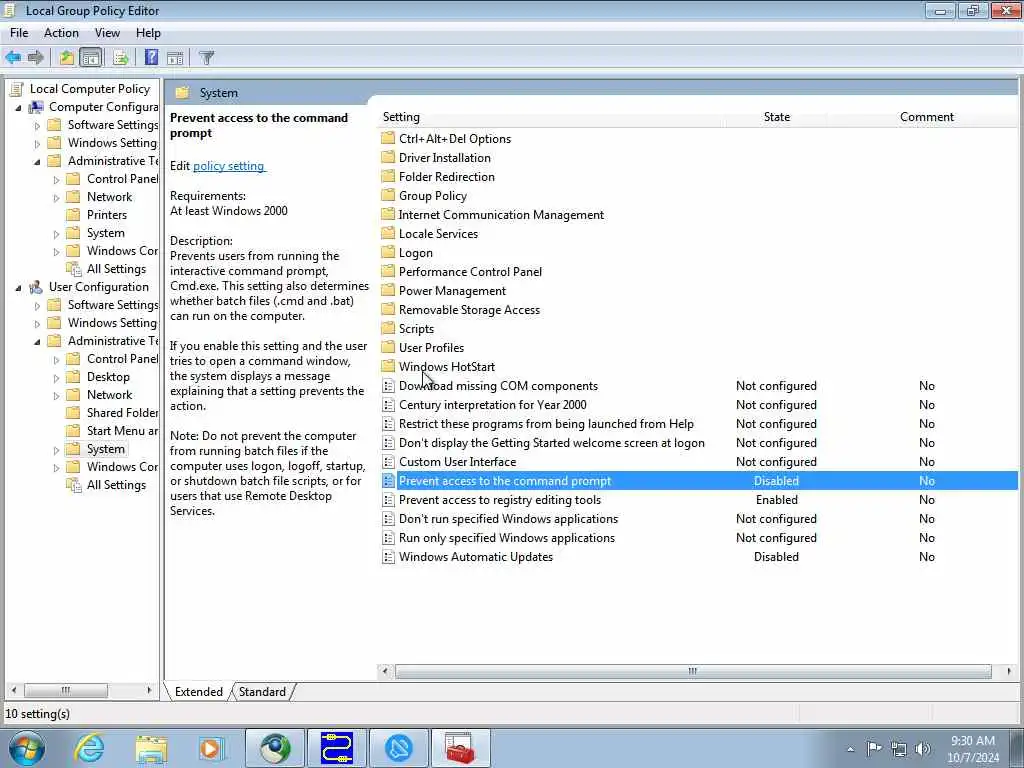
Task: Expand Software Settings under Computer Configuration
Action: pos(37,125)
